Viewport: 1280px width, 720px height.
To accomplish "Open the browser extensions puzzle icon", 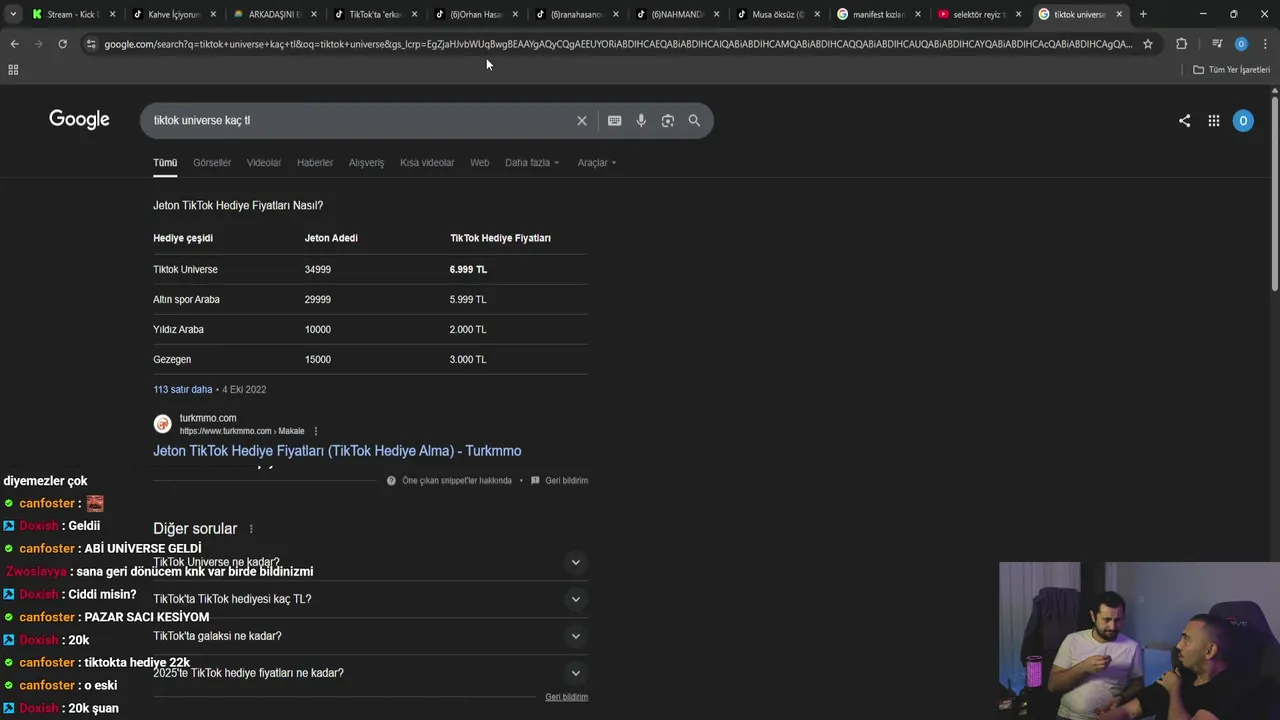I will click(x=1181, y=44).
